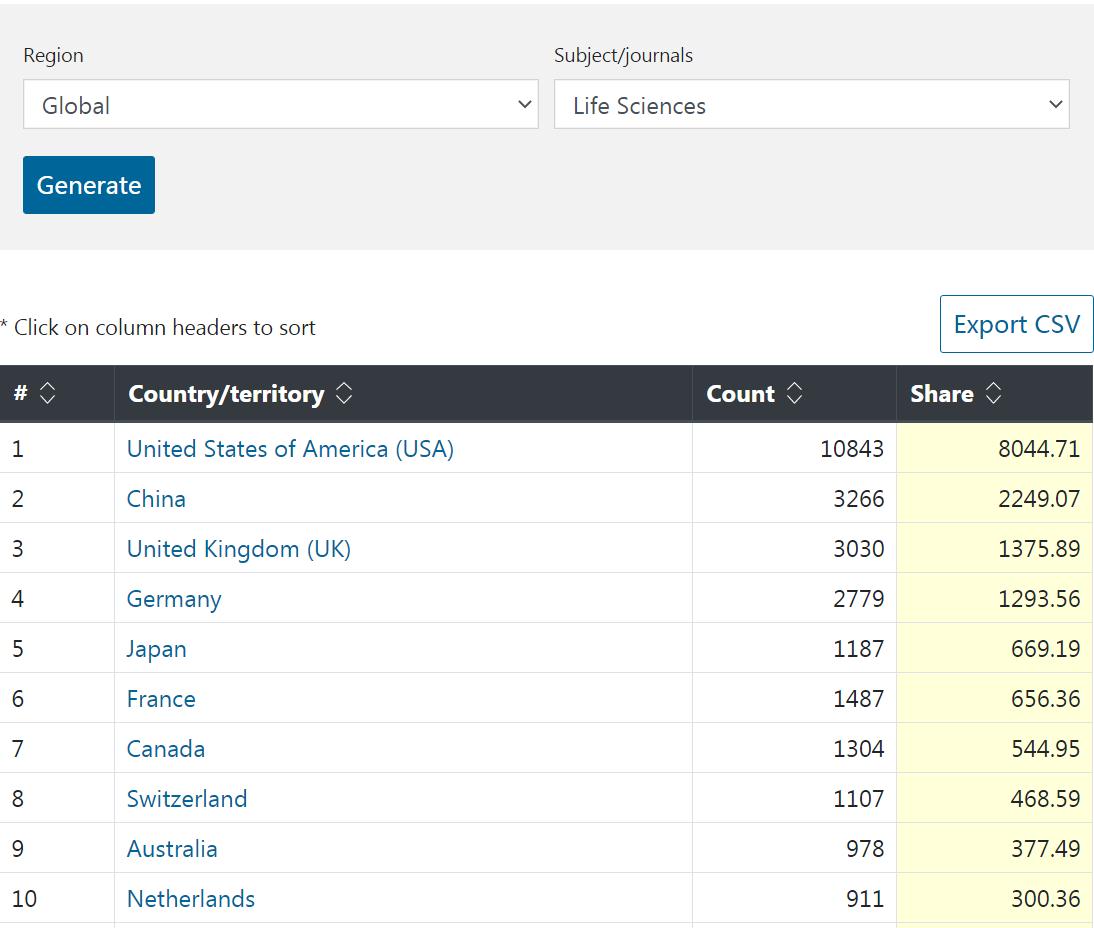Open United States of America (USA) link

290,449
